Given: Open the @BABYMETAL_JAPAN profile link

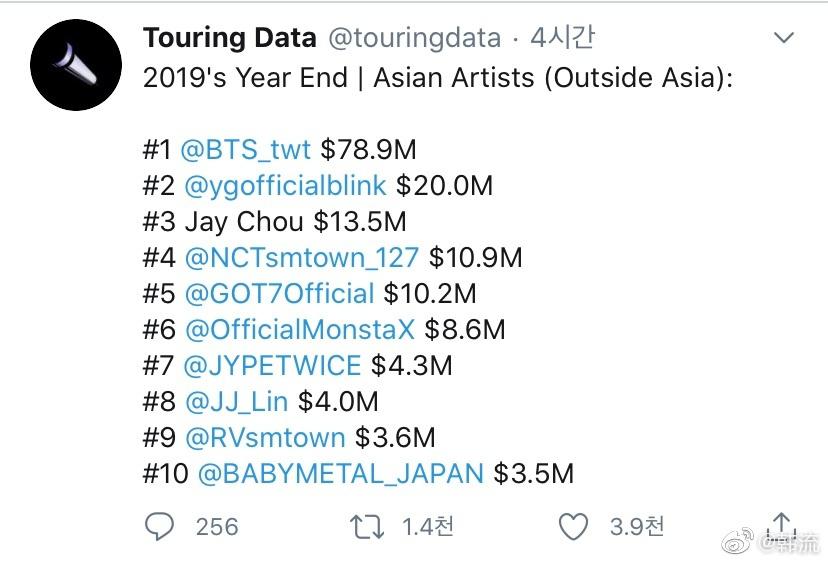Looking at the screenshot, I should [x=341, y=473].
